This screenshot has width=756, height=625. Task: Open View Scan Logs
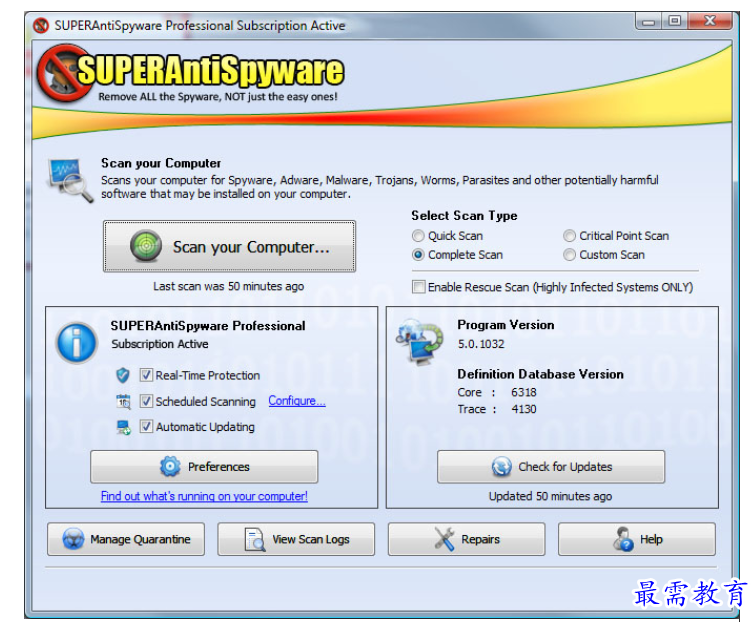tap(296, 539)
